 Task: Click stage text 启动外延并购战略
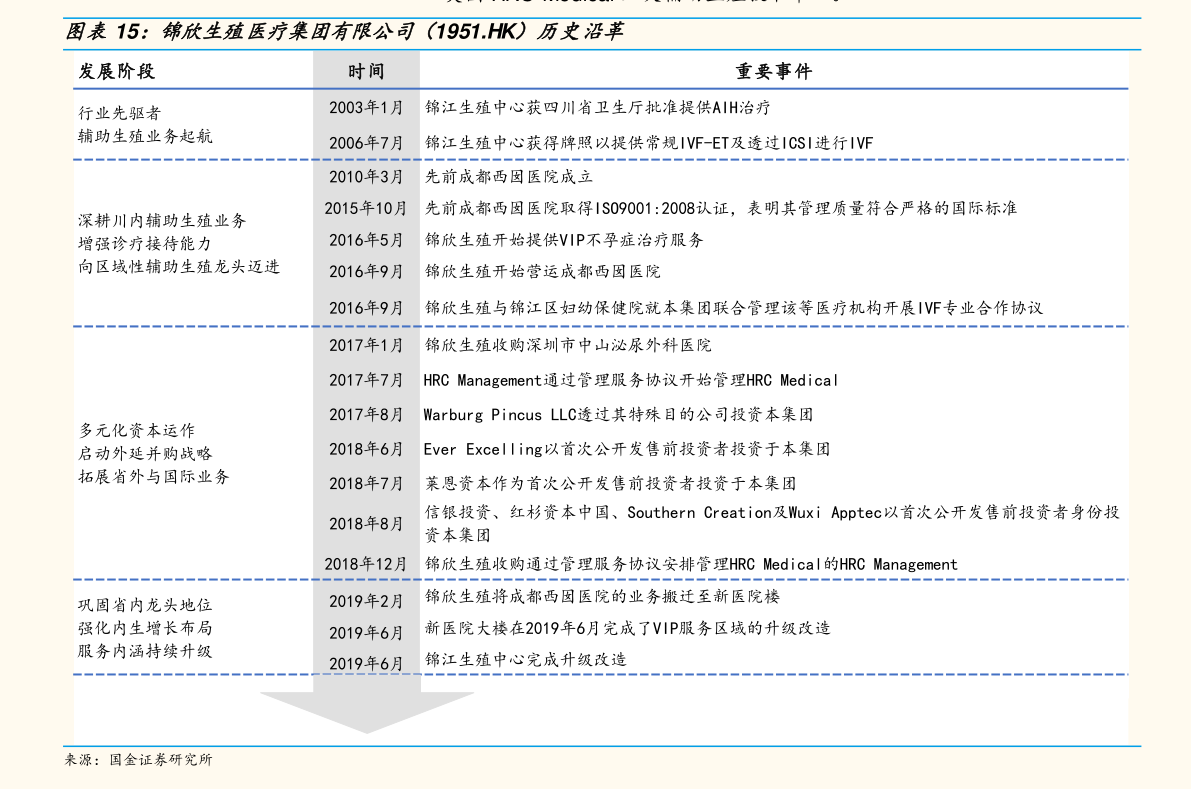[145, 453]
